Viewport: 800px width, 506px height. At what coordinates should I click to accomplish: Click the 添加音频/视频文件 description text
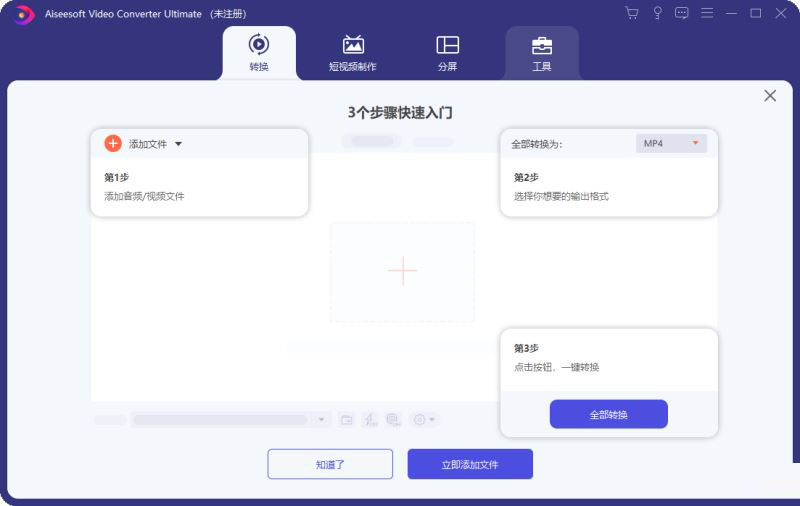[x=144, y=196]
